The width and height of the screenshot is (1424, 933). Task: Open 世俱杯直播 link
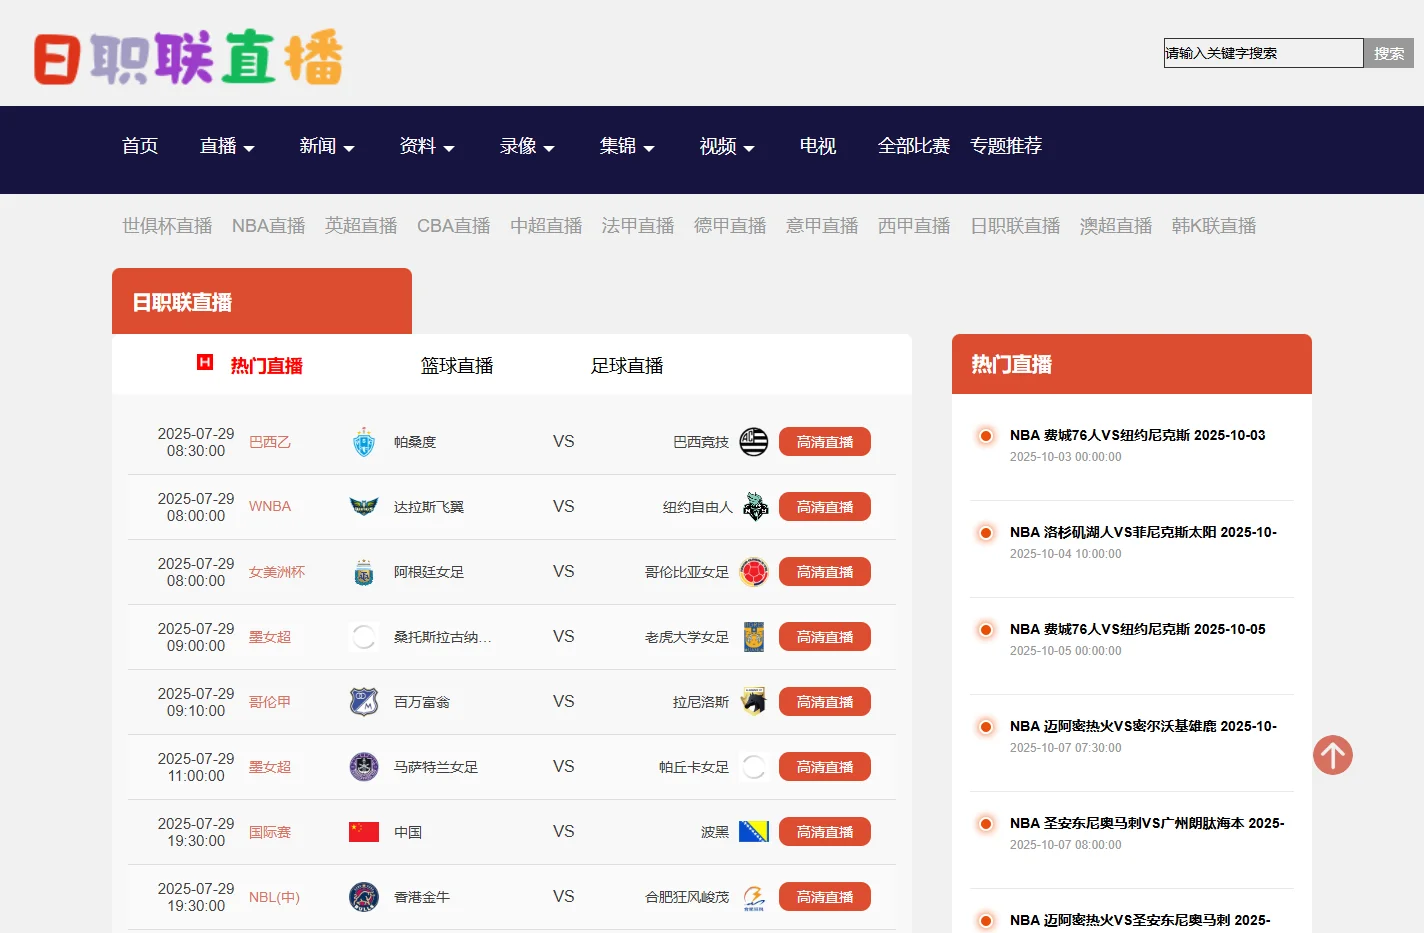pos(167,226)
